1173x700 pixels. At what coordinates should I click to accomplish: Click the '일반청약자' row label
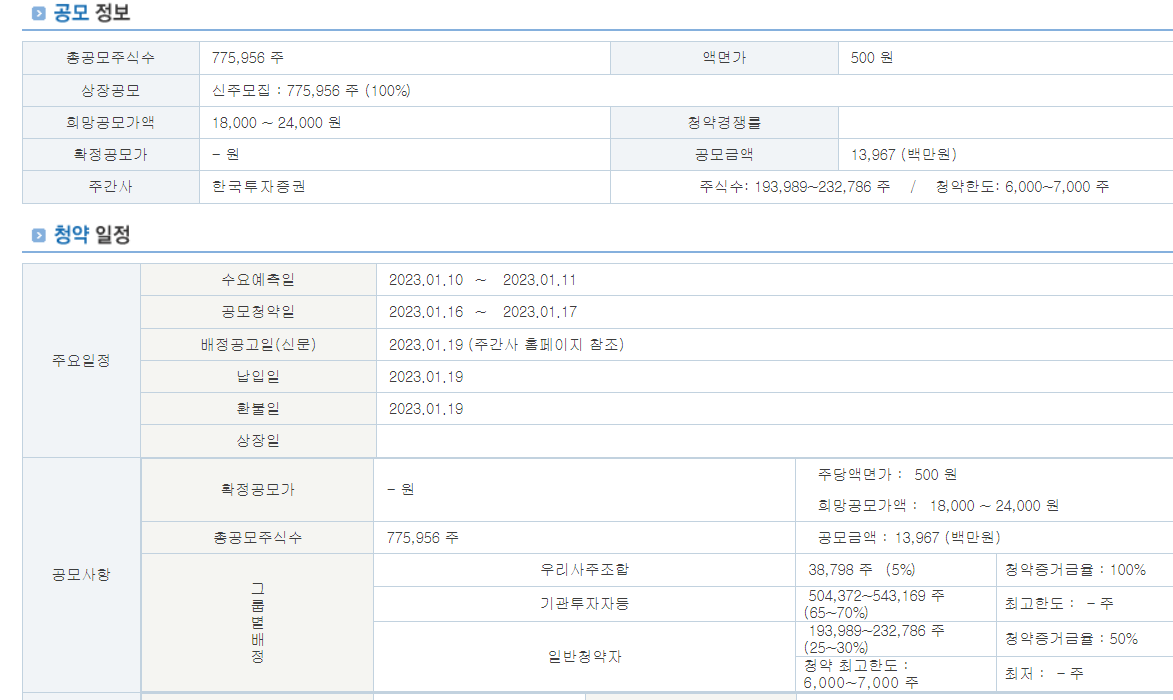click(585, 657)
